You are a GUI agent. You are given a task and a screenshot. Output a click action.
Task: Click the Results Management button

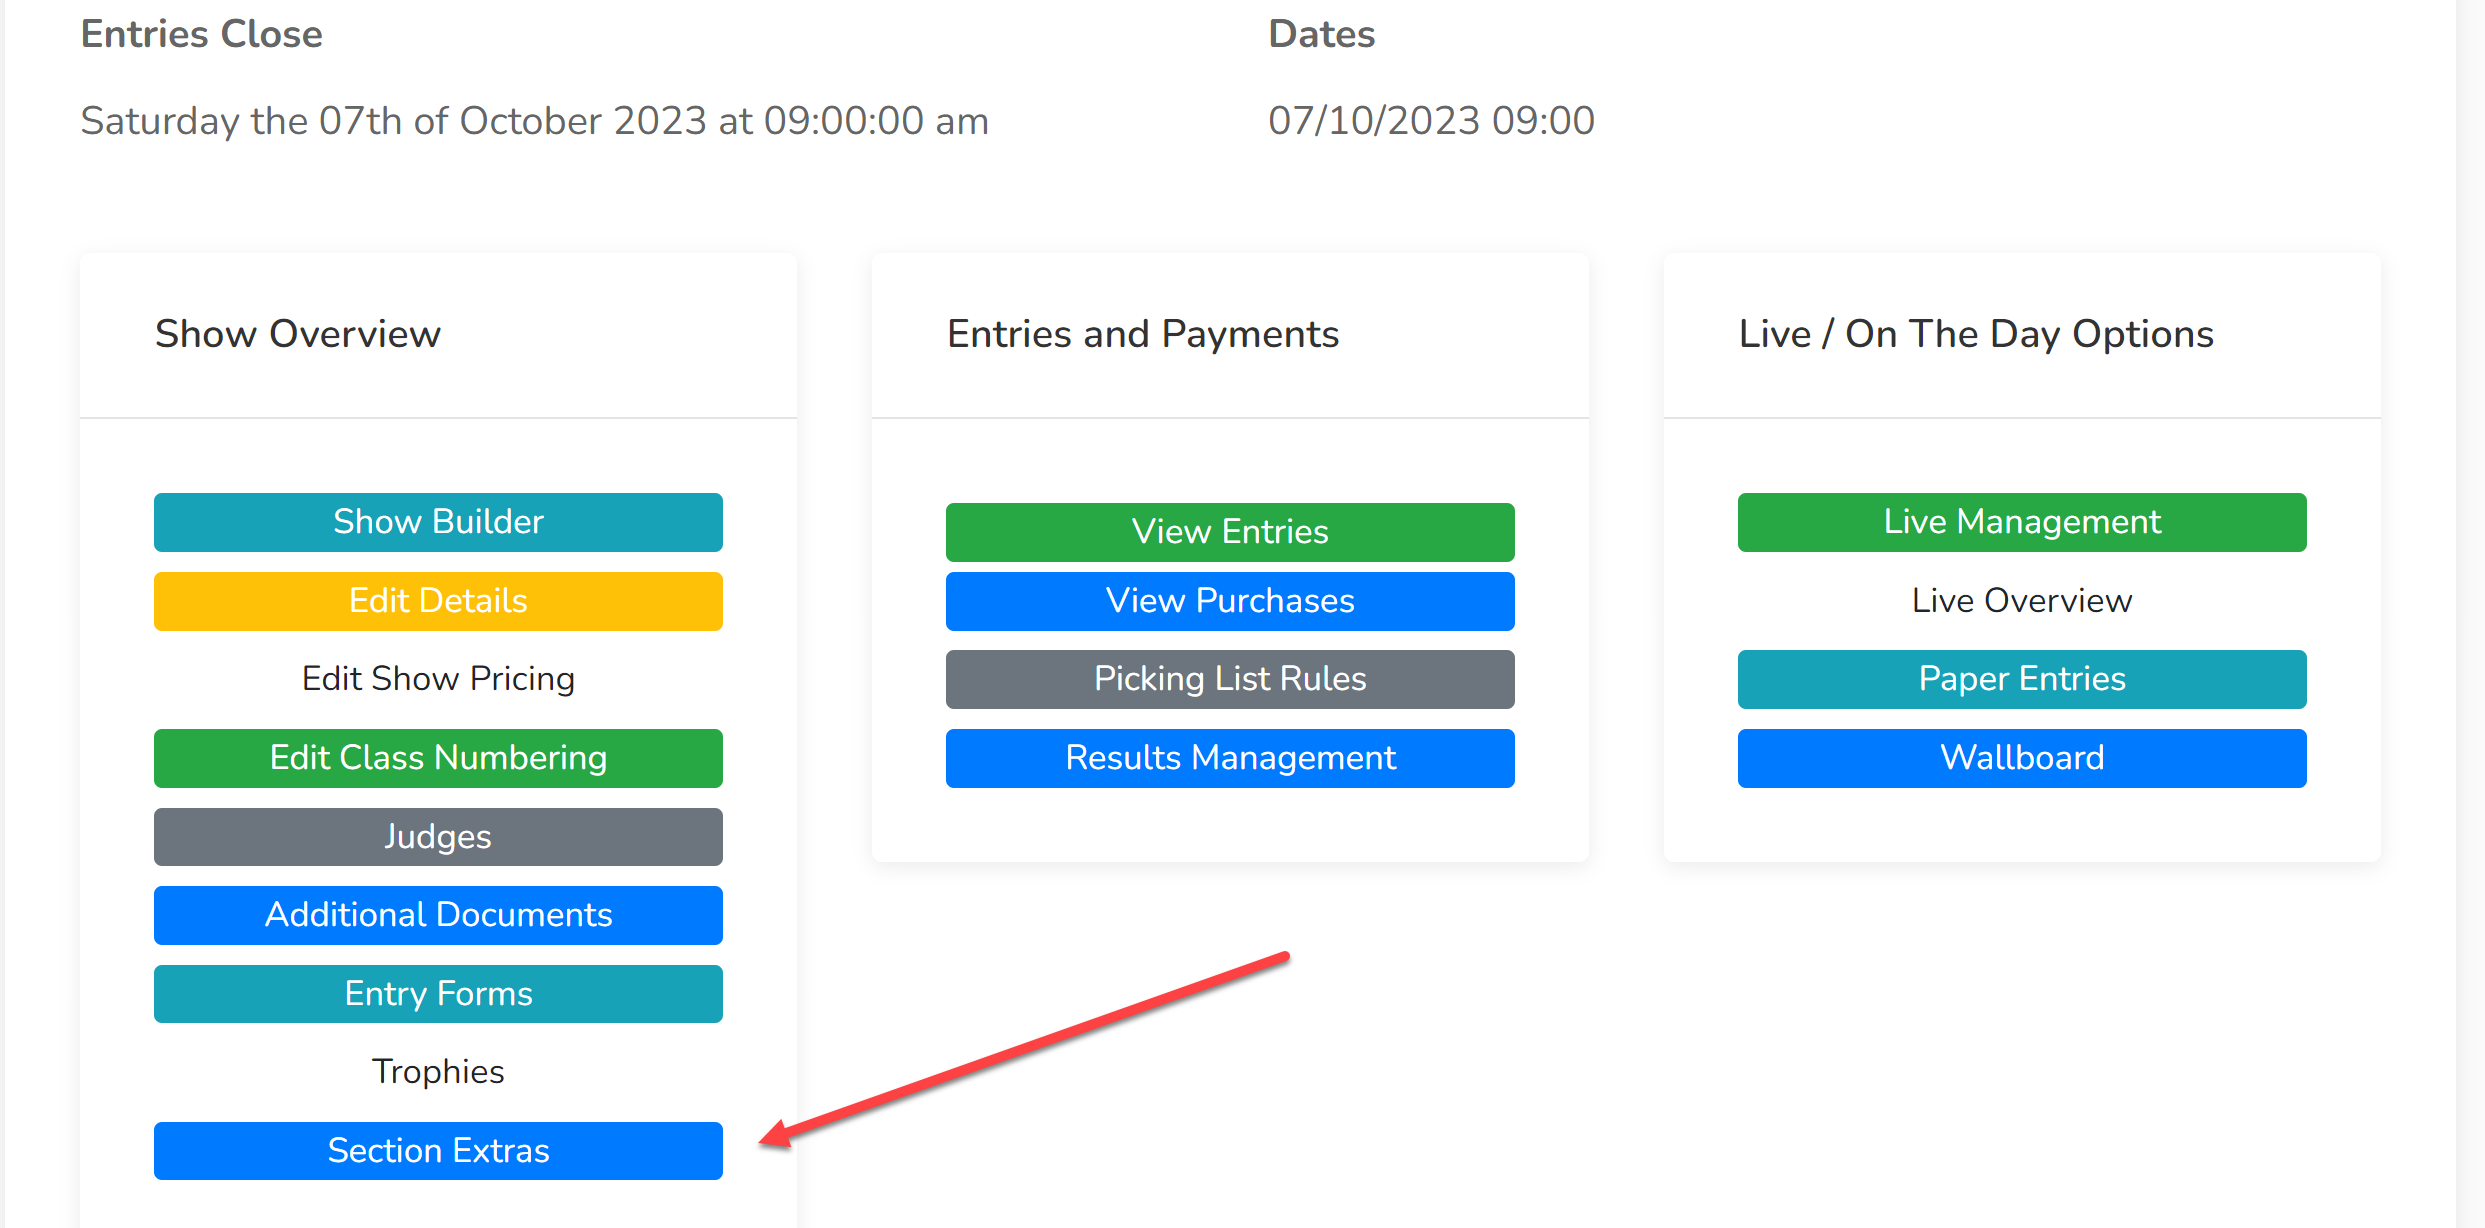1230,758
